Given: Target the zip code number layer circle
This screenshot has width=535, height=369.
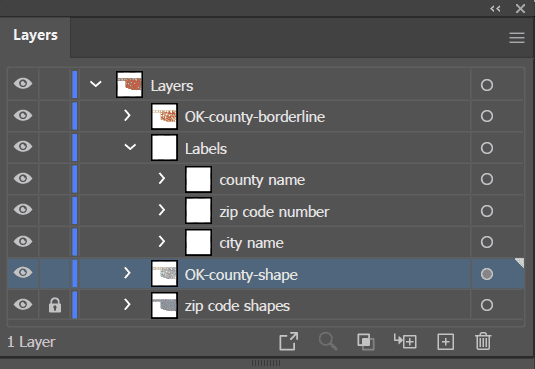Looking at the screenshot, I should pyautogui.click(x=487, y=211).
